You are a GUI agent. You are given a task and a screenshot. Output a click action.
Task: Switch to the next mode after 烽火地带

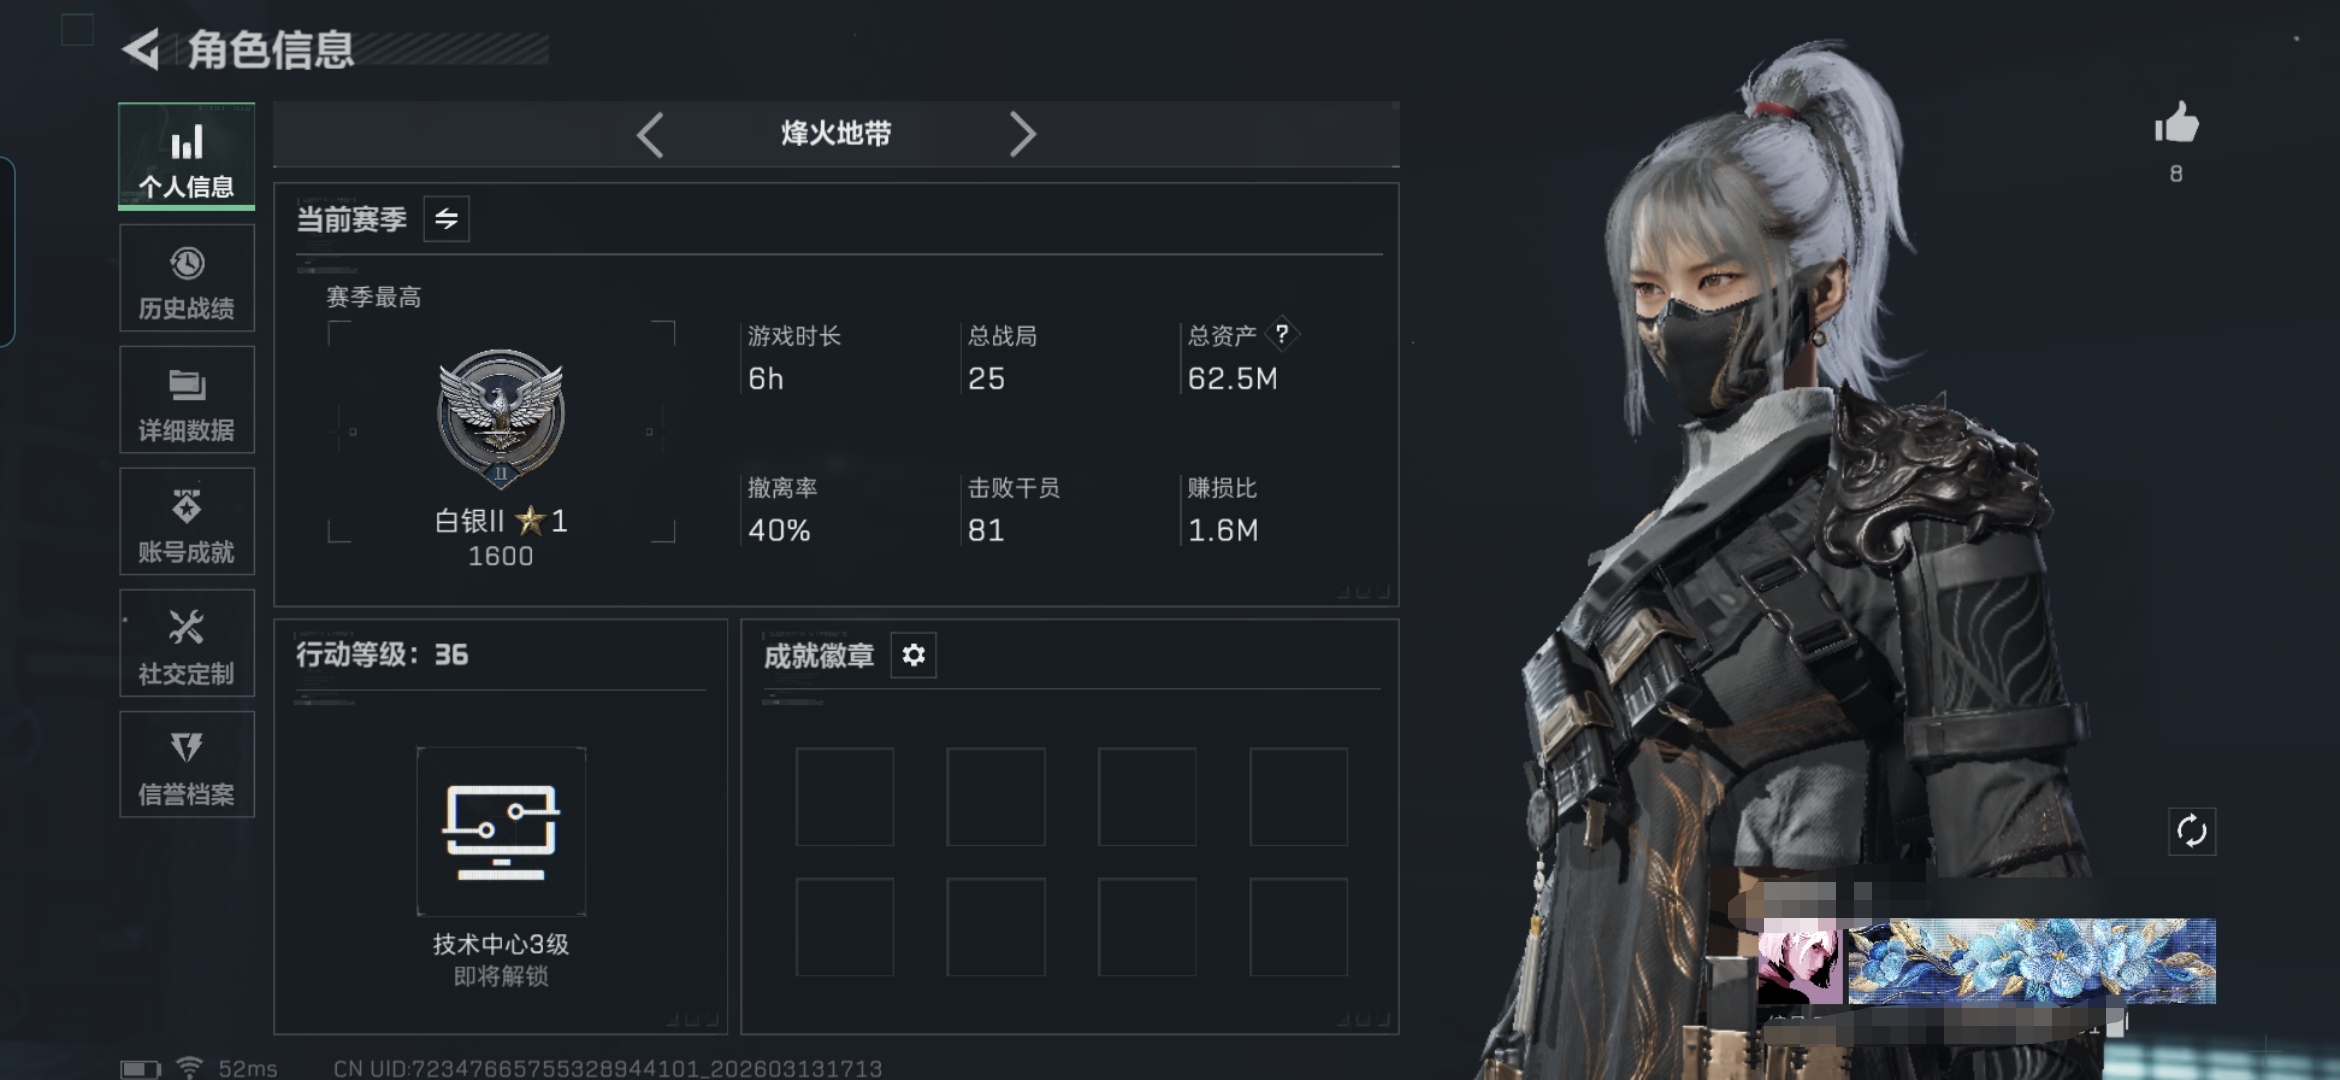click(x=1022, y=135)
